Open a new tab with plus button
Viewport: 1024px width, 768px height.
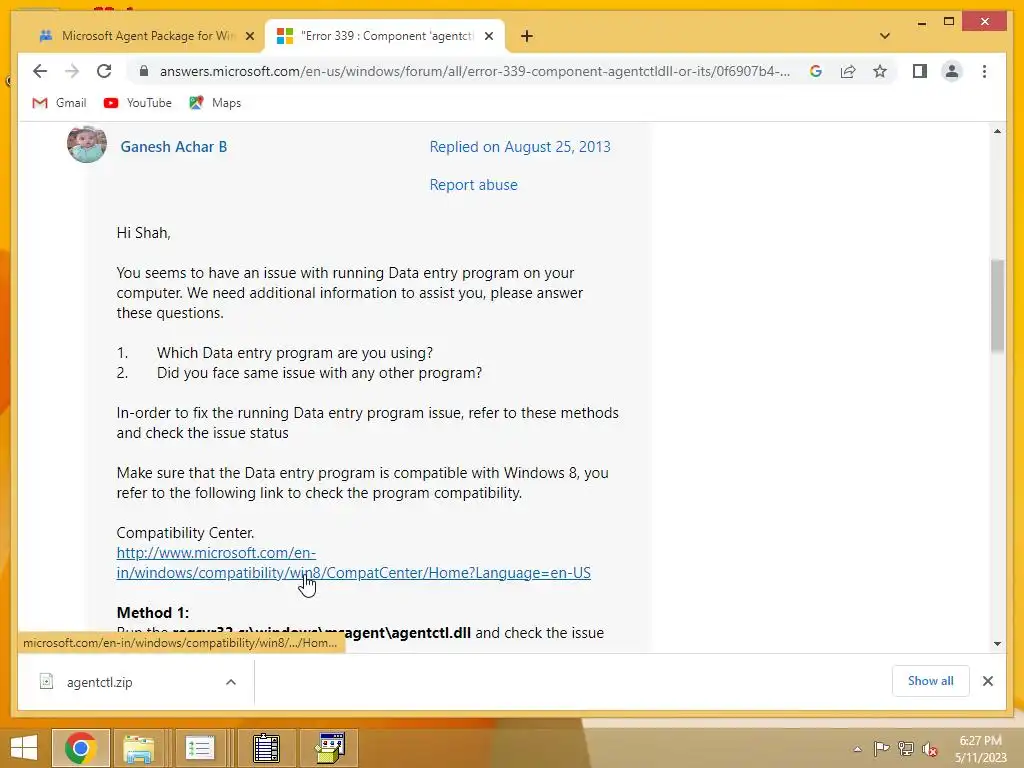pos(527,36)
